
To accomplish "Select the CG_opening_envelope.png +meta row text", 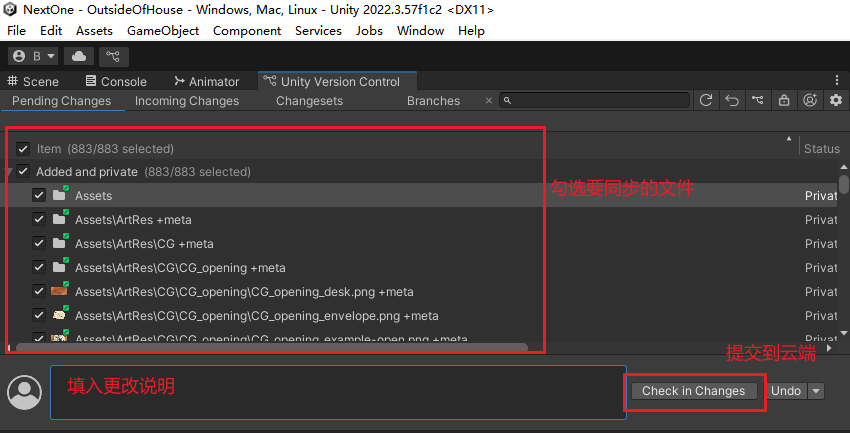I will (256, 315).
